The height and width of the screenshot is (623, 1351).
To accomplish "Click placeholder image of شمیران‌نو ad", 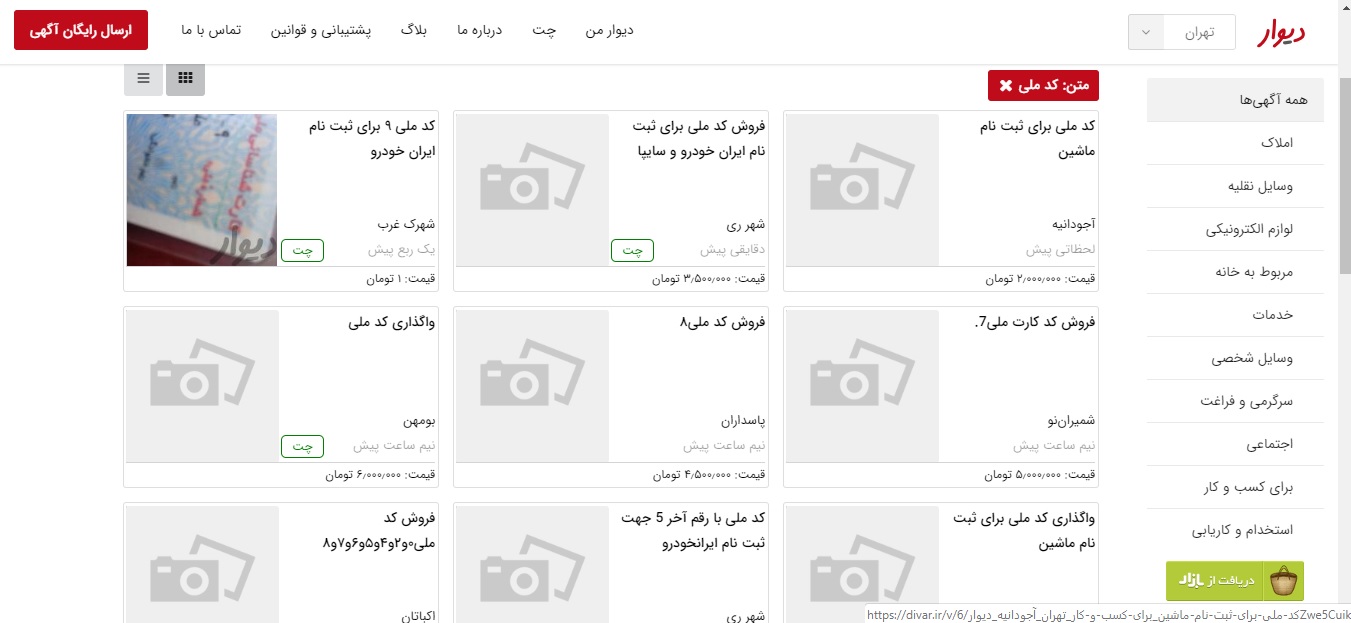I will click(862, 386).
